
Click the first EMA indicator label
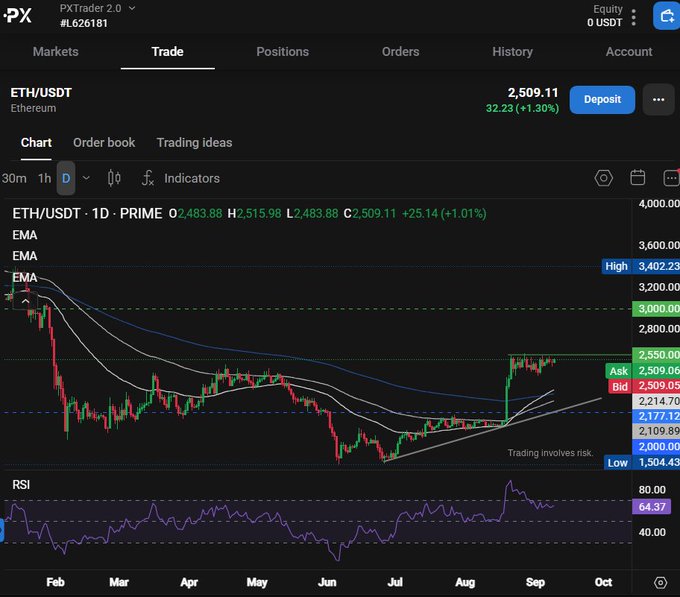pyautogui.click(x=25, y=235)
